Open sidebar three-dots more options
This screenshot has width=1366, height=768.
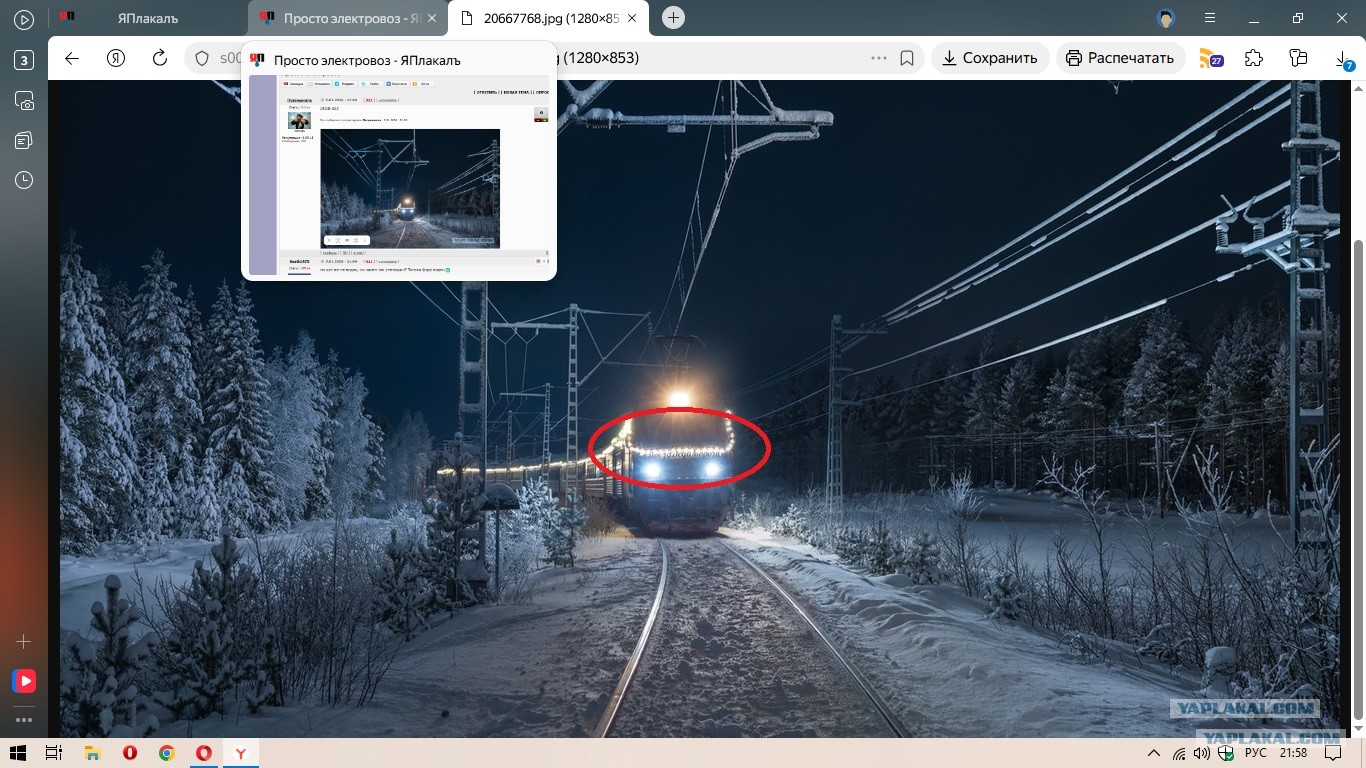(24, 719)
